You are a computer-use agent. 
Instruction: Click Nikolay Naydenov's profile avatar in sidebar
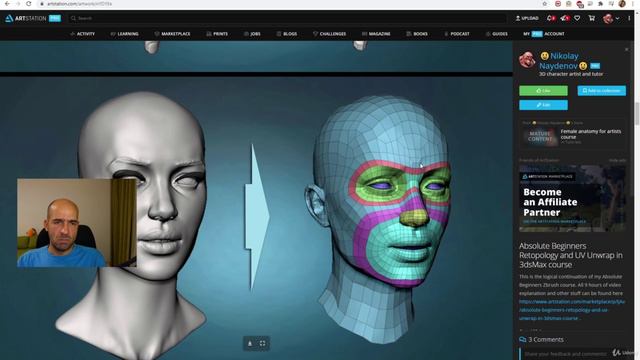click(527, 60)
